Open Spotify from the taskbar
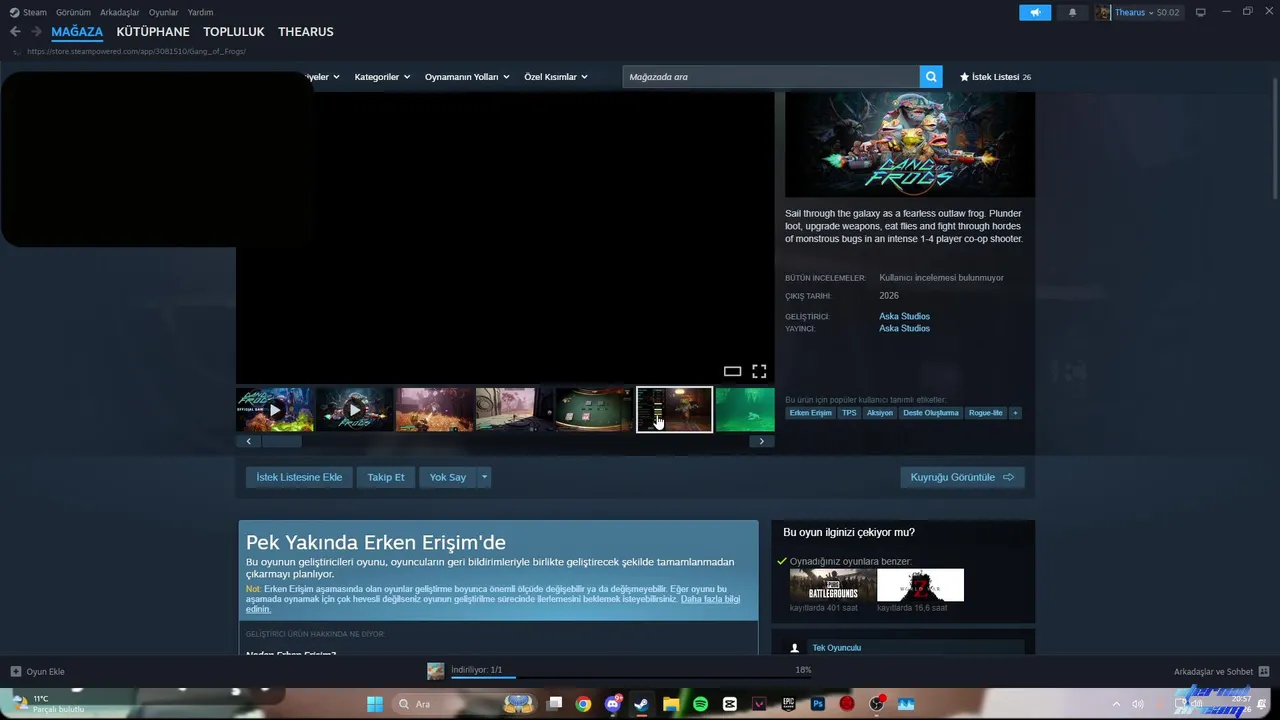The height and width of the screenshot is (720, 1280). pyautogui.click(x=700, y=704)
